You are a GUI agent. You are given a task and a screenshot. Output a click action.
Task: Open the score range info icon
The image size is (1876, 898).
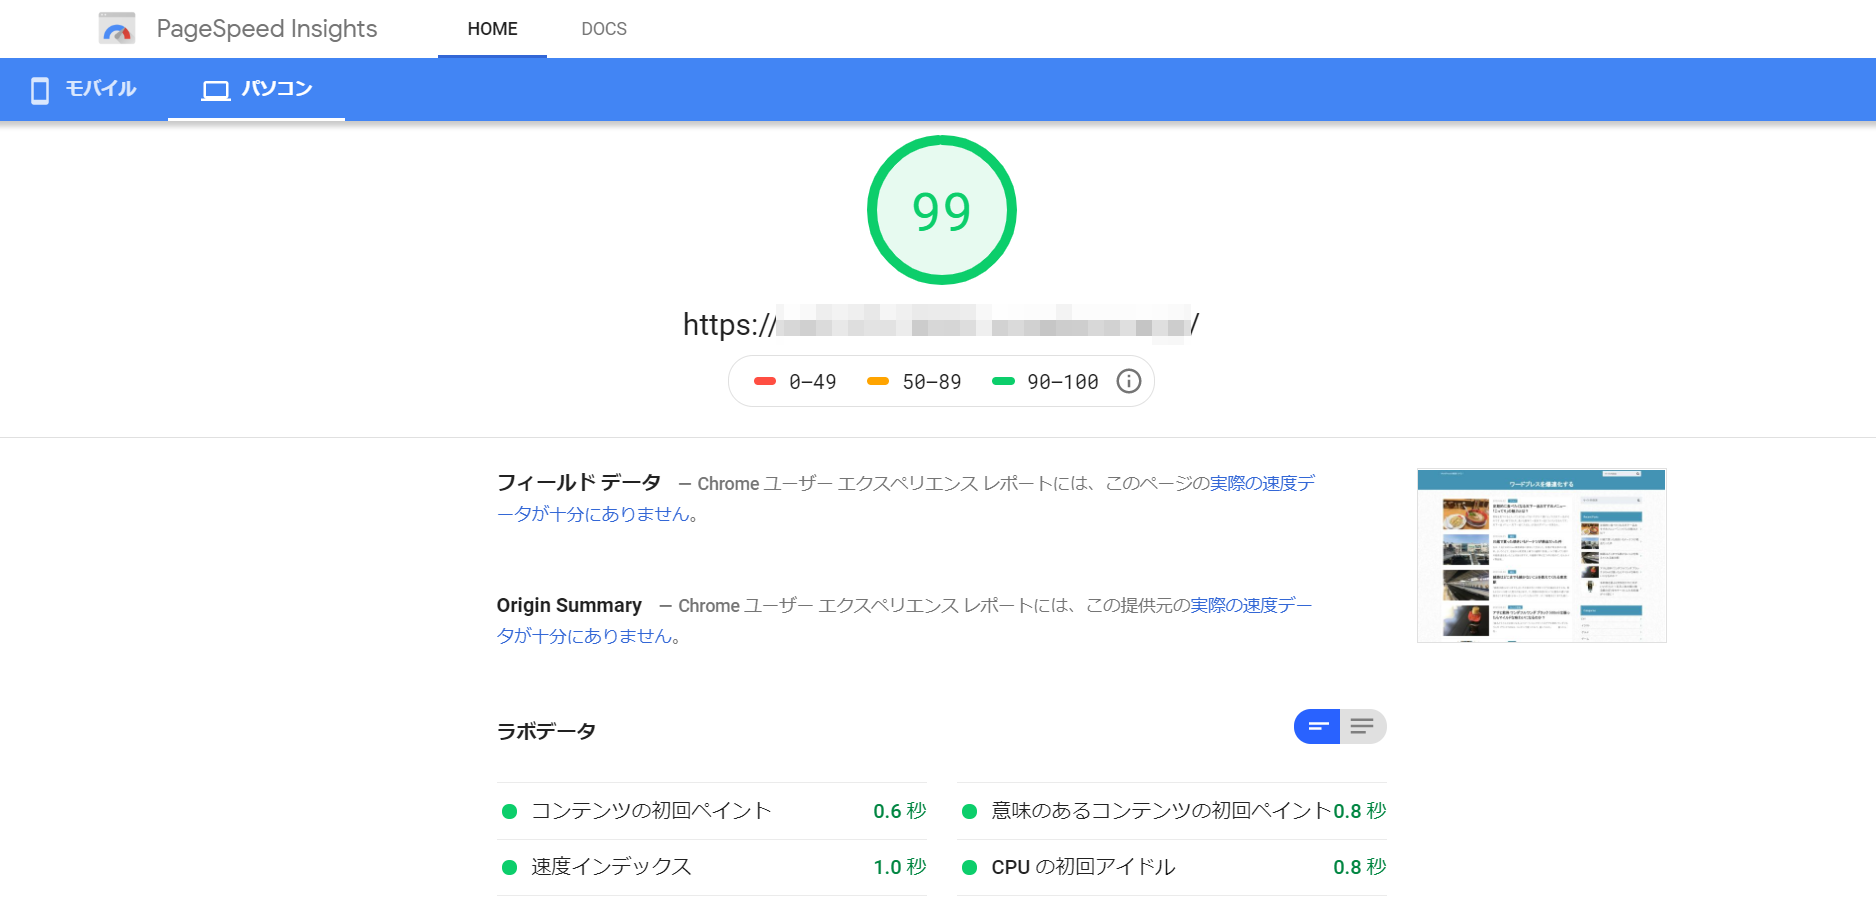click(x=1128, y=382)
